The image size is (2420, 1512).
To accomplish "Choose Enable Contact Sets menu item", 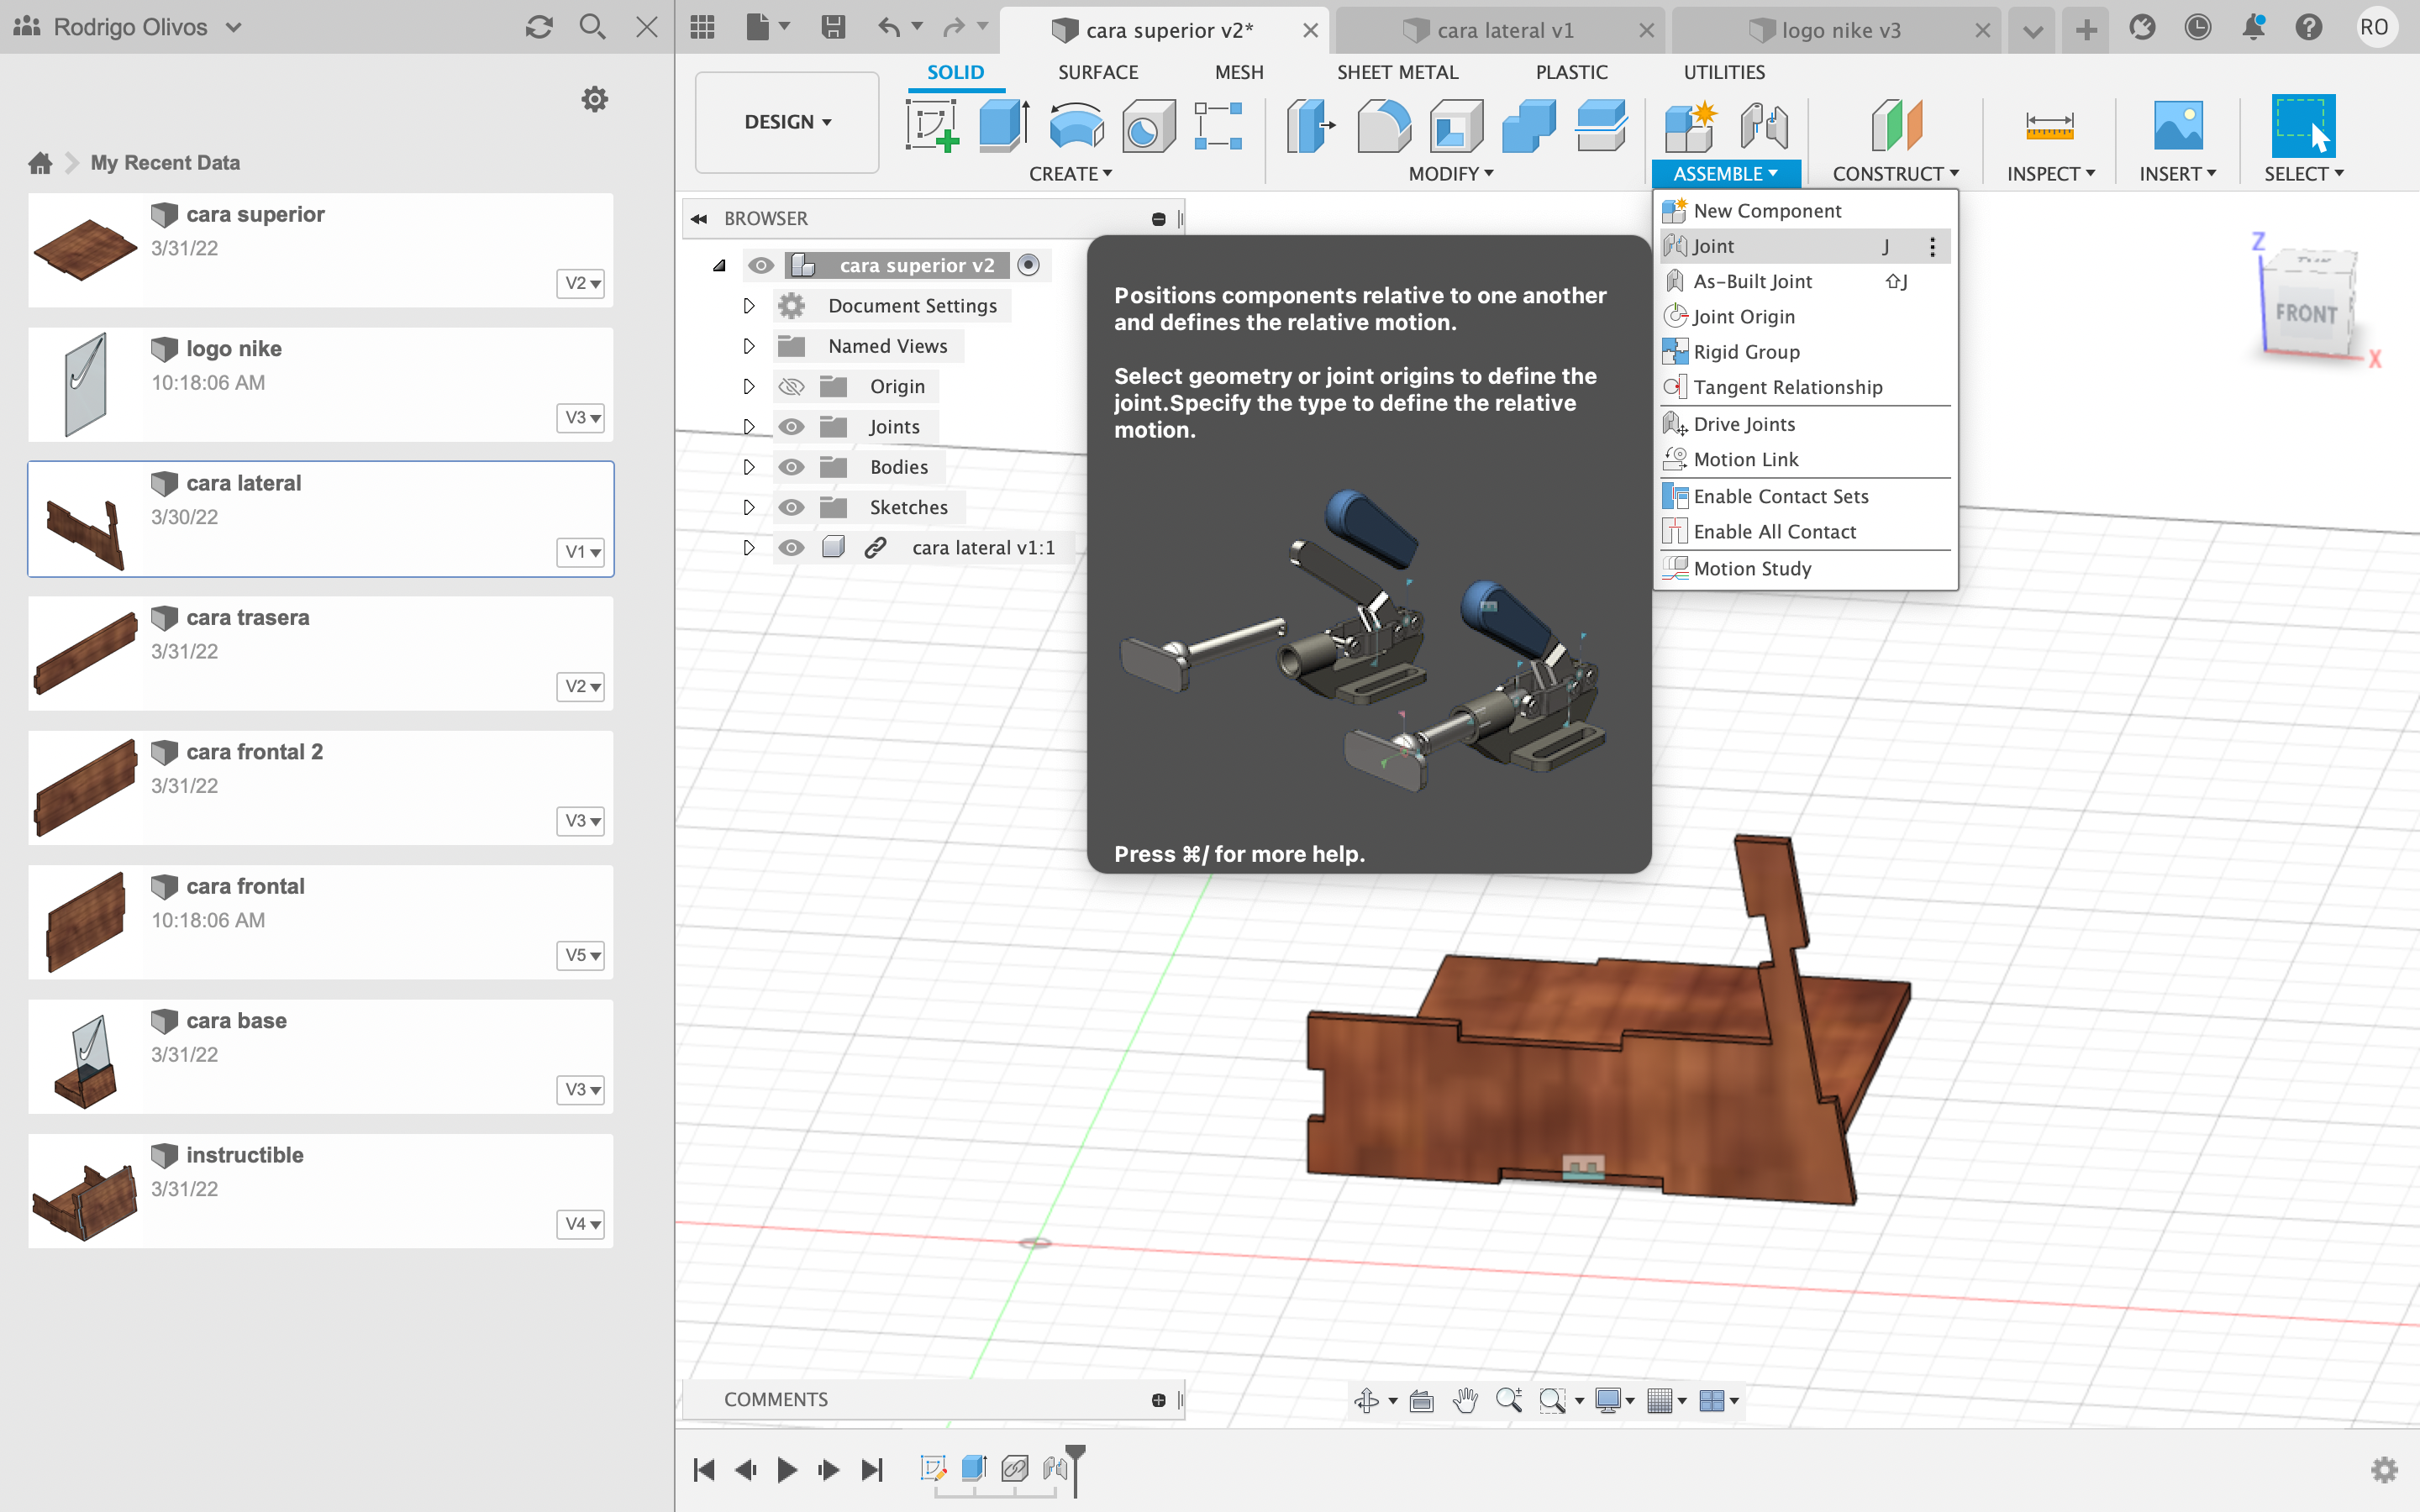I will pos(1805,497).
